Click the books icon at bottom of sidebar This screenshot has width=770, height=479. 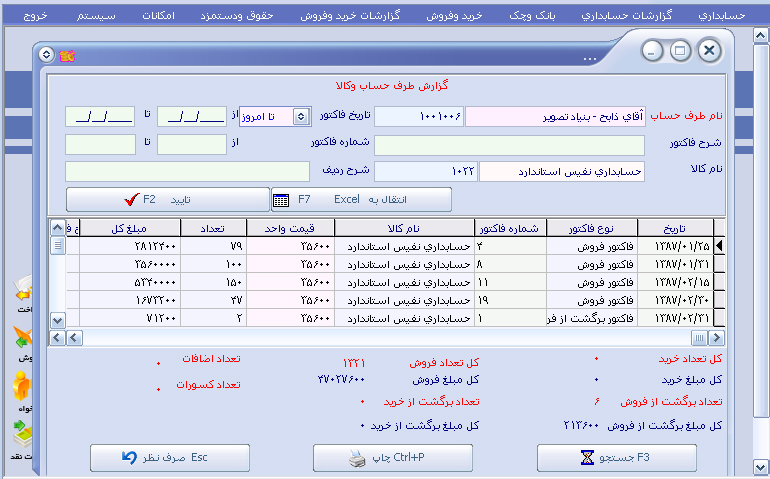pyautogui.click(x=22, y=432)
